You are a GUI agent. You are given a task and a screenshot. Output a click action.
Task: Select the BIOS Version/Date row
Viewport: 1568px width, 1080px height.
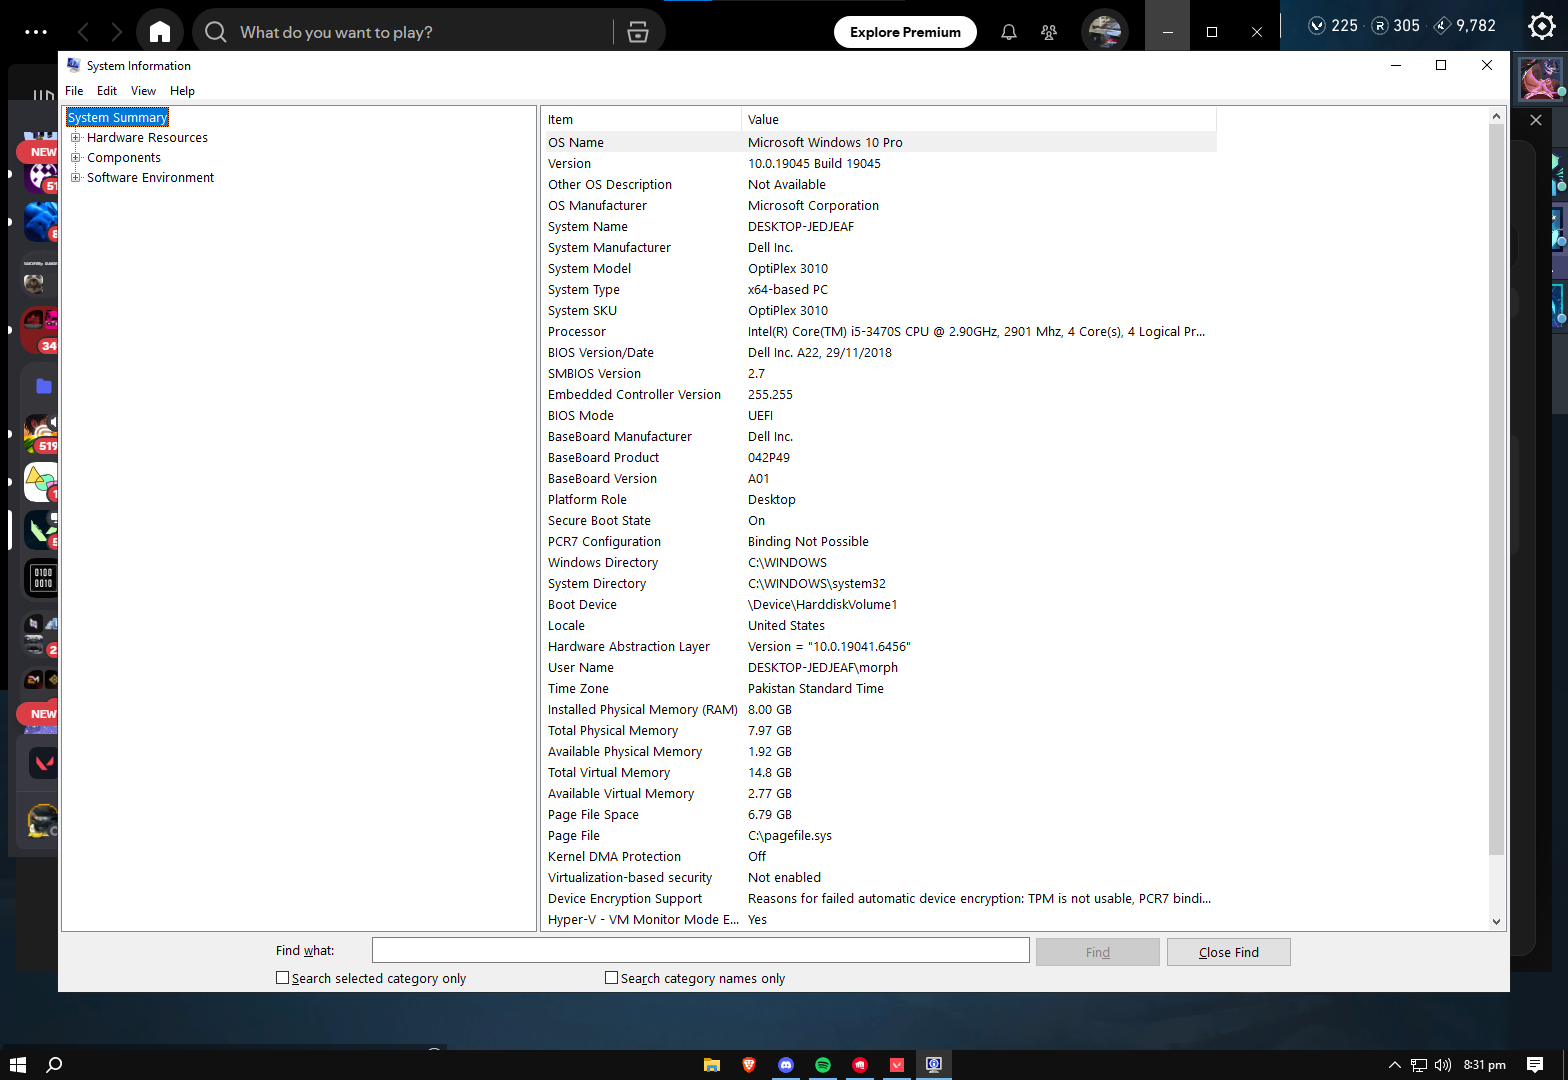879,353
